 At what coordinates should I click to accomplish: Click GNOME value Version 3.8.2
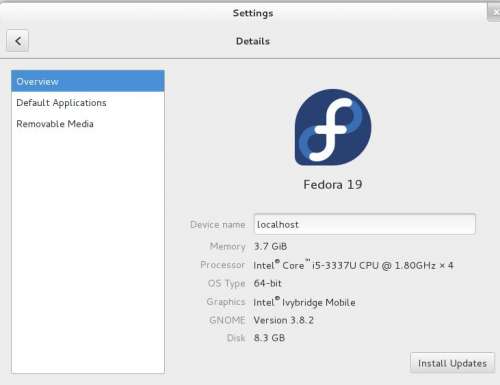pyautogui.click(x=284, y=320)
